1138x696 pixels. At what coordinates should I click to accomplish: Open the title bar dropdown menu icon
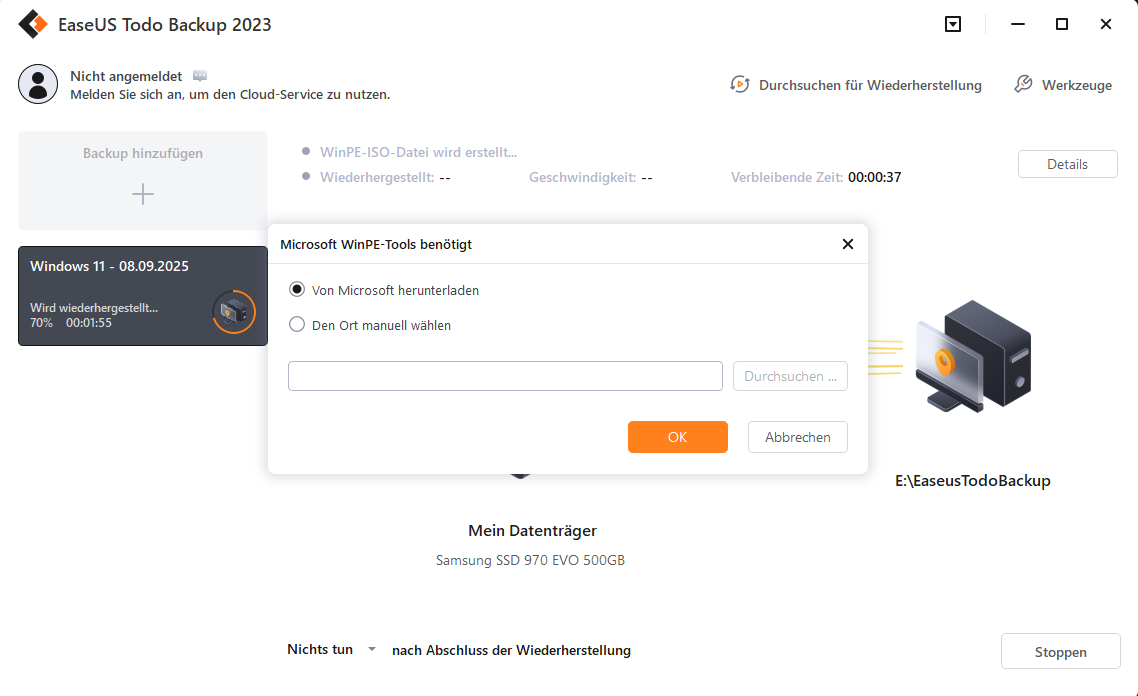[953, 24]
